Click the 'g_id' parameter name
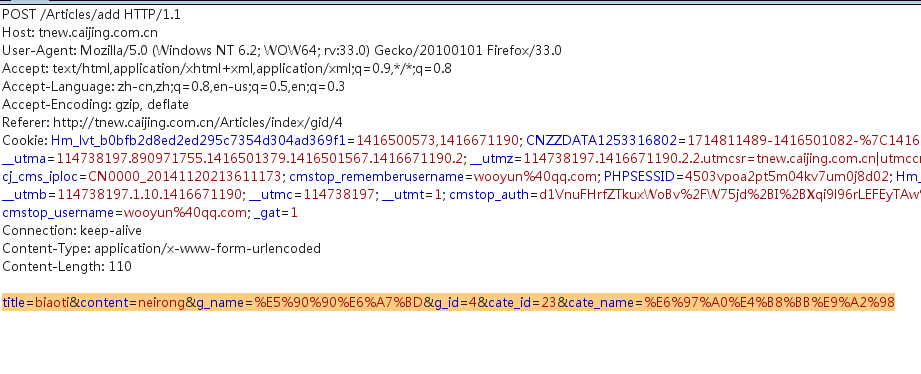 coord(446,302)
